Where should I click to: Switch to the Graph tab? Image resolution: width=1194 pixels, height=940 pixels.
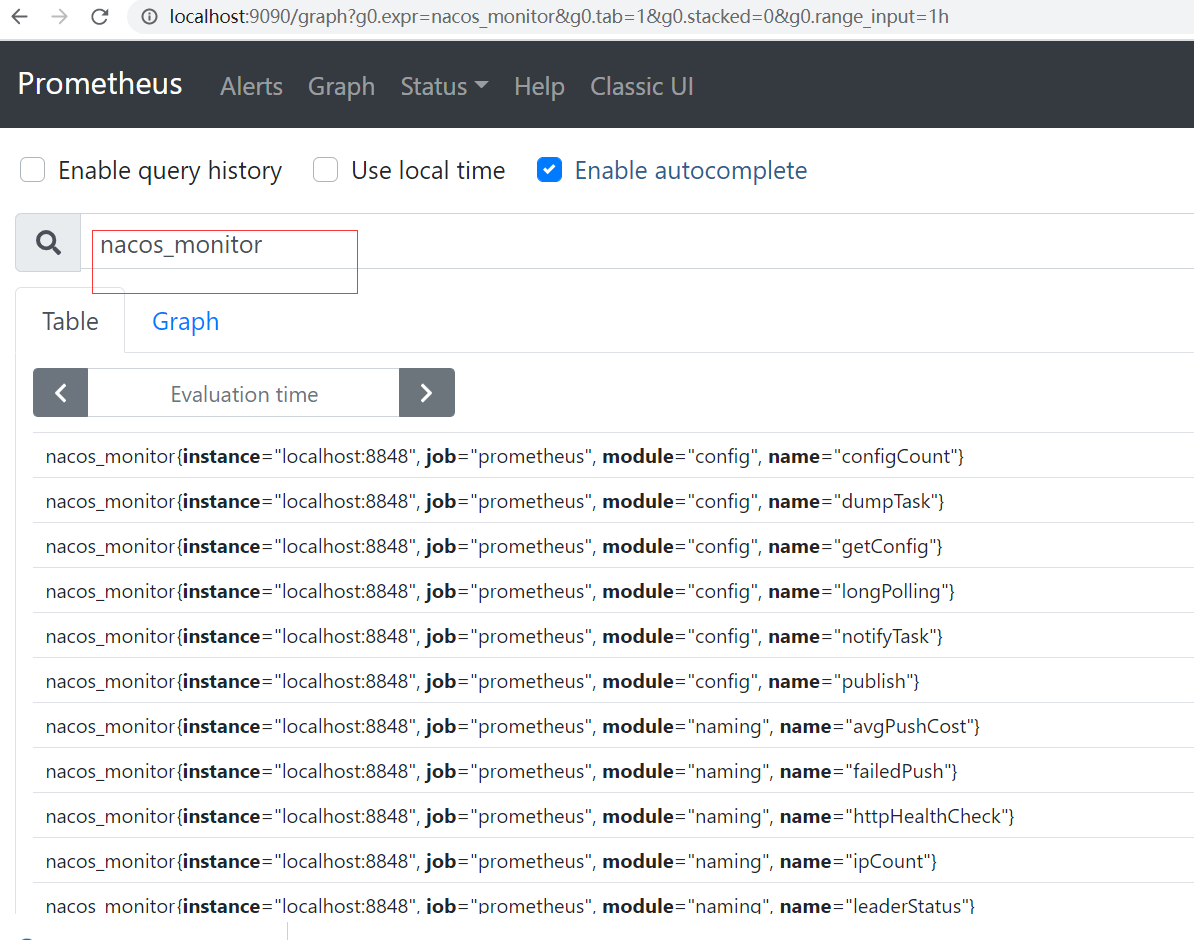click(x=185, y=321)
